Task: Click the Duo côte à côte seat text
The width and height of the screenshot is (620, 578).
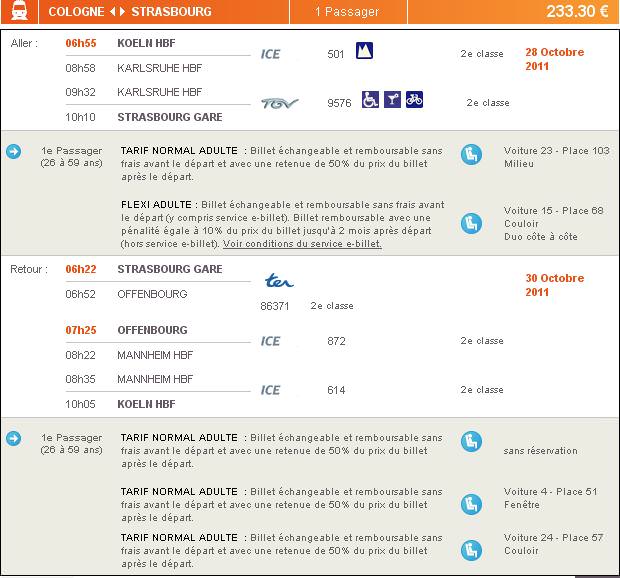Action: (541, 237)
